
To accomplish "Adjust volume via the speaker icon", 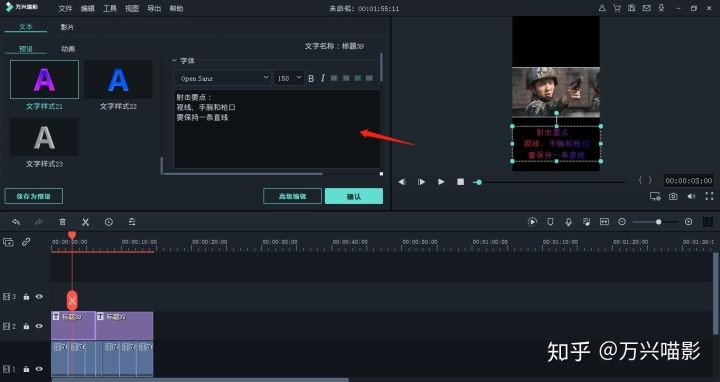I will pyautogui.click(x=691, y=197).
